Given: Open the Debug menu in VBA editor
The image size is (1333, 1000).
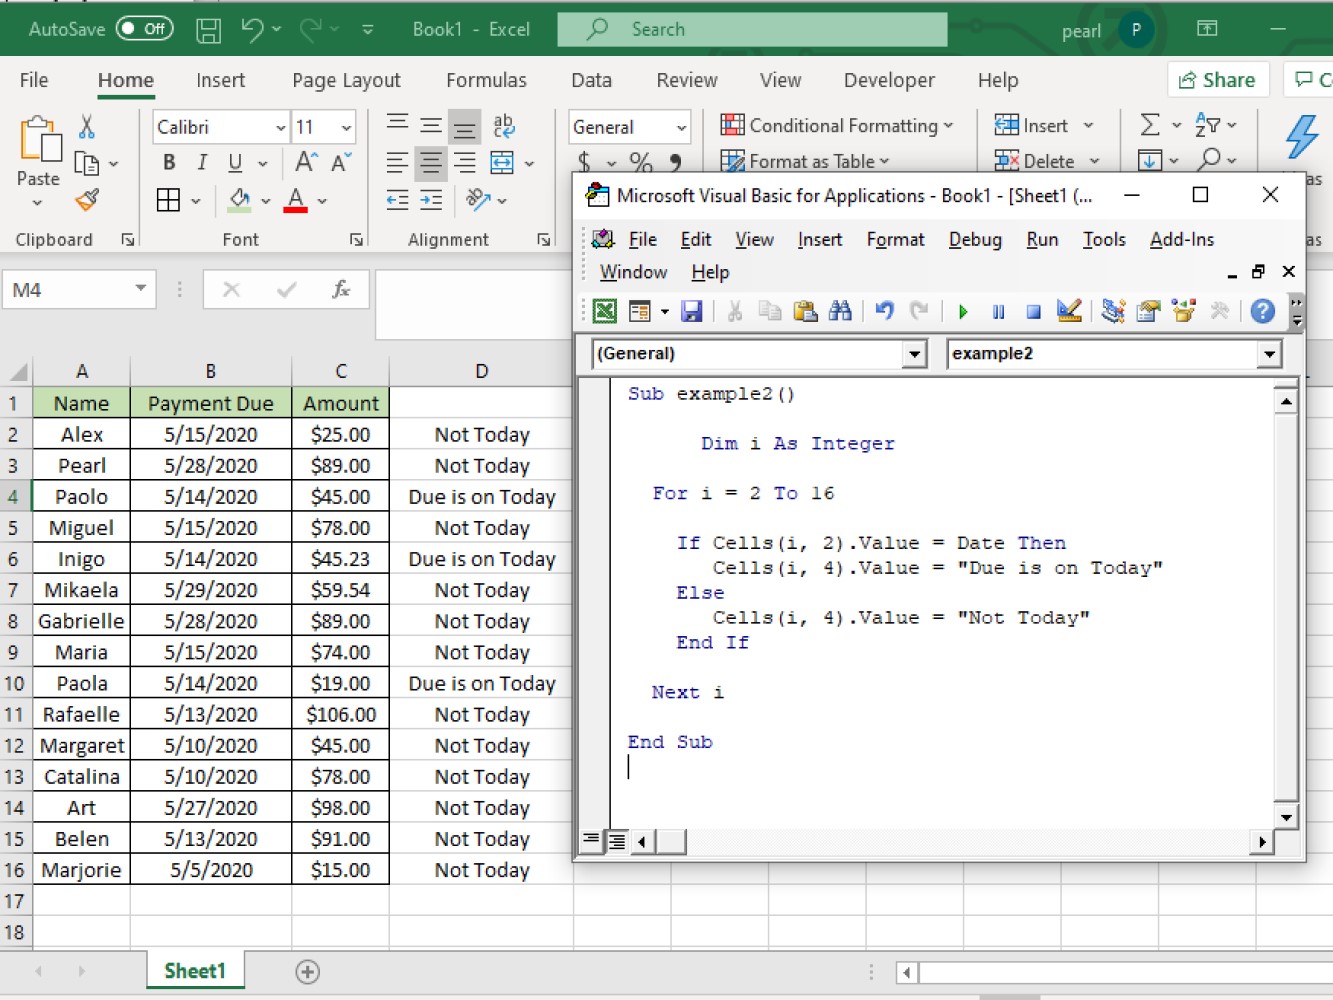Looking at the screenshot, I should (x=975, y=240).
